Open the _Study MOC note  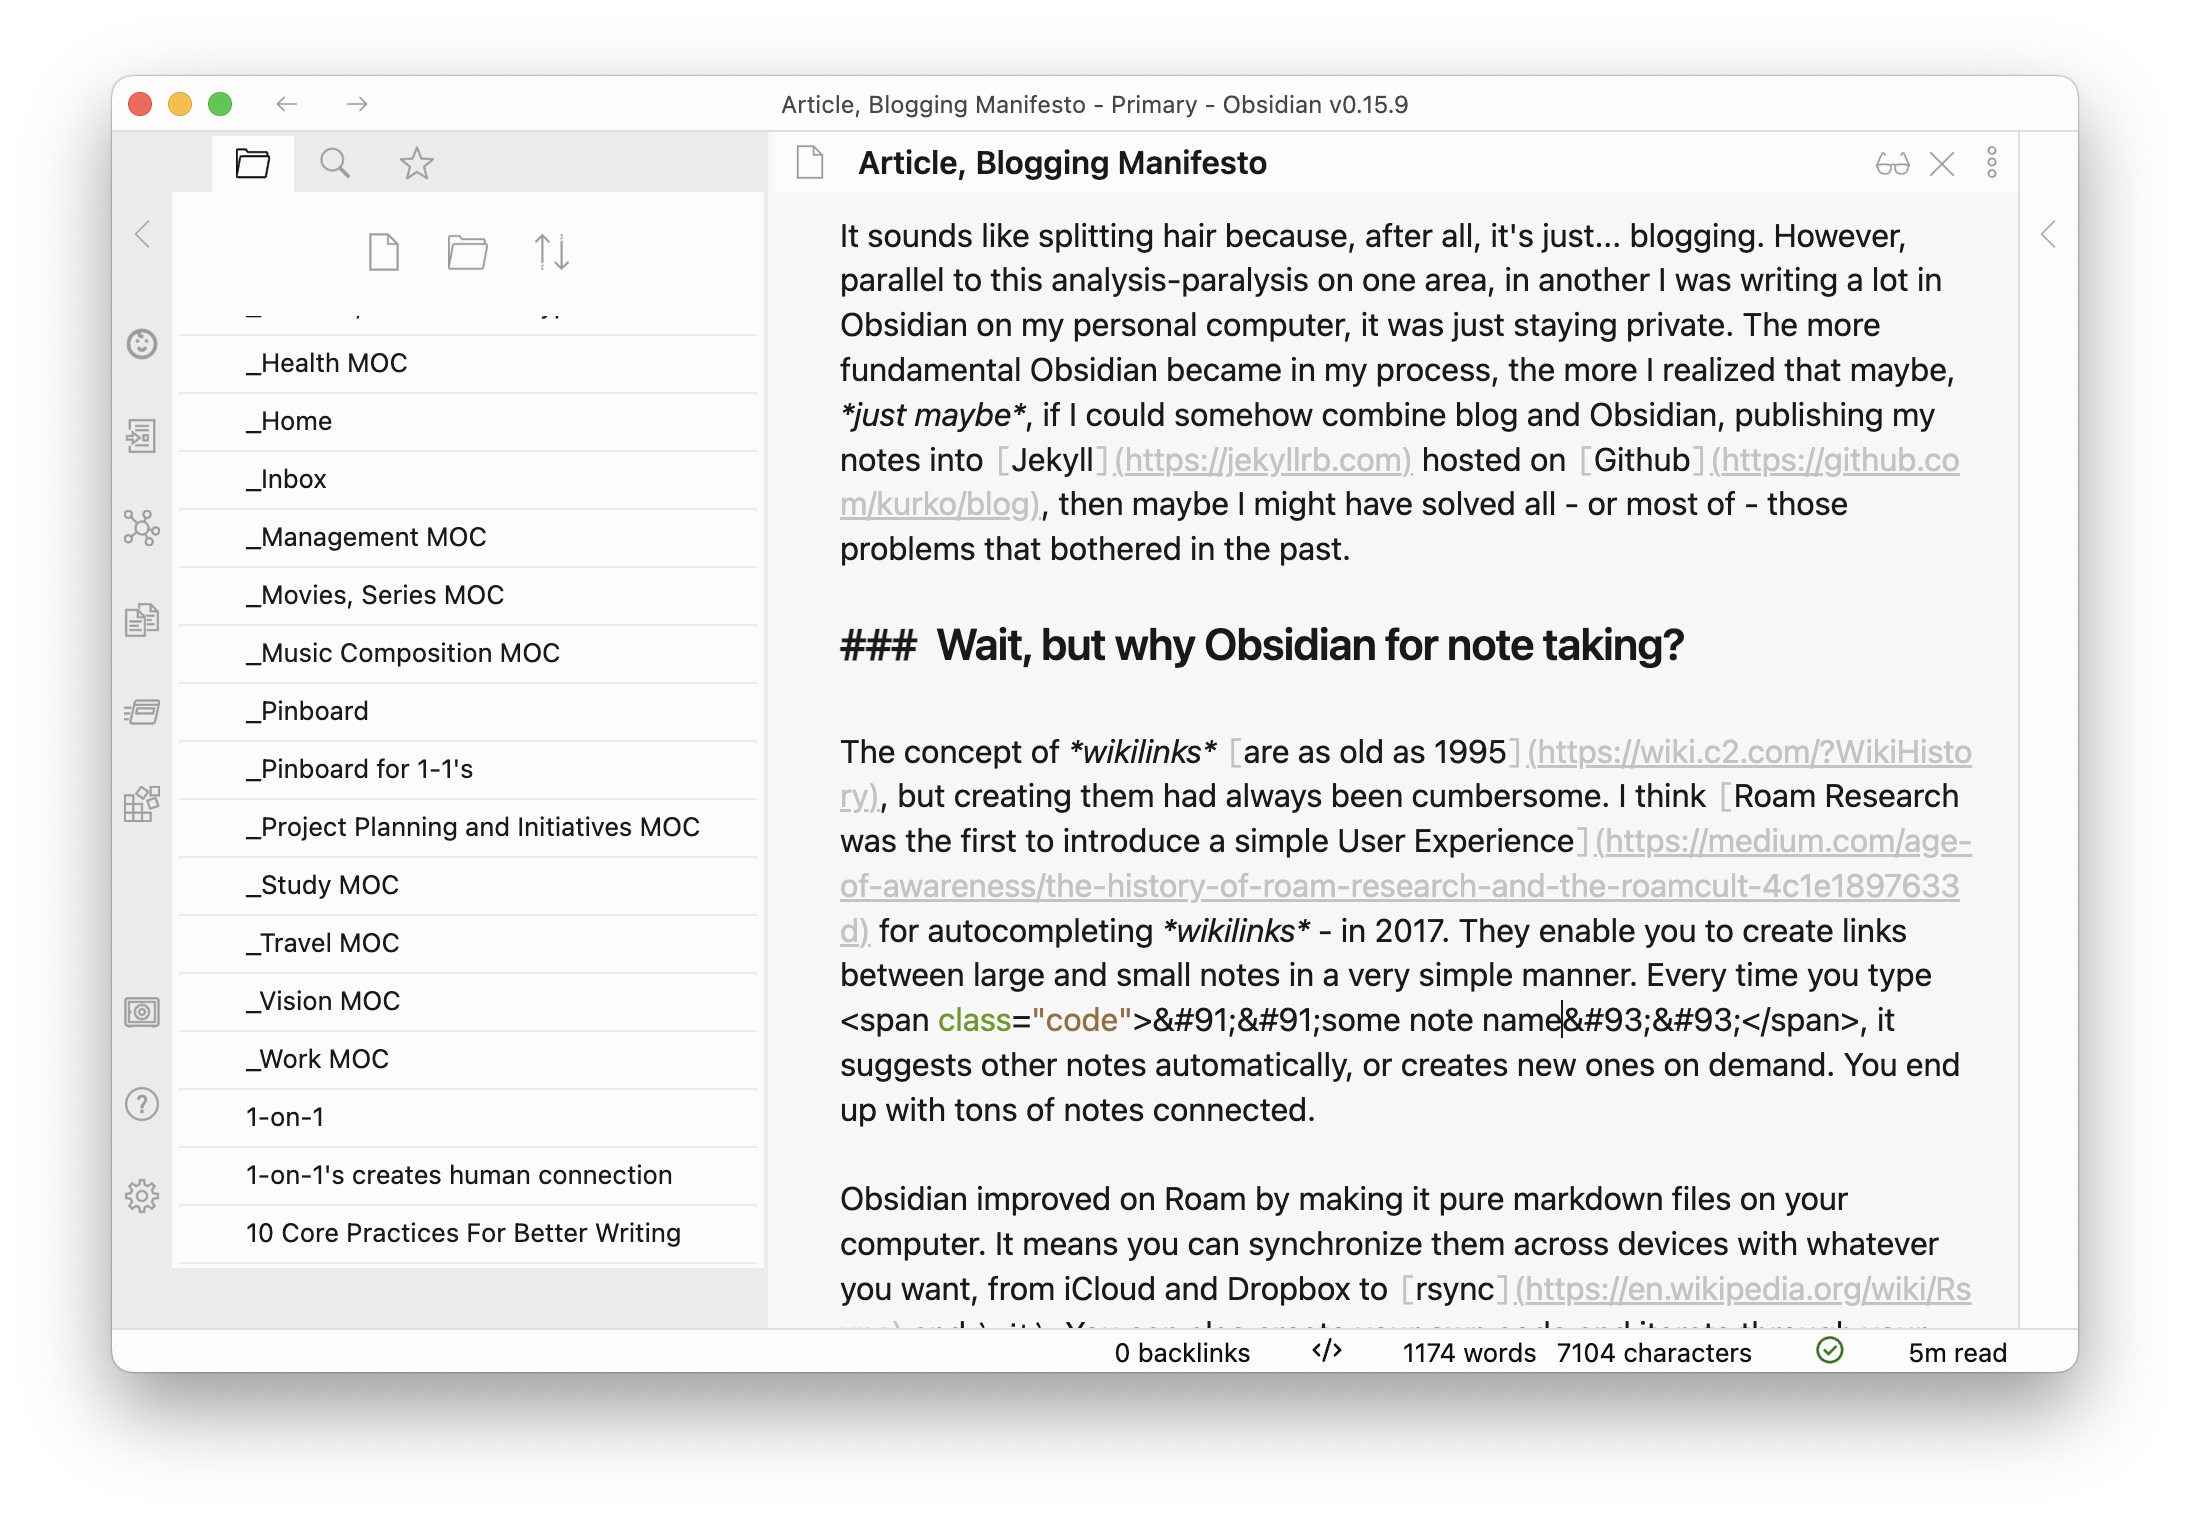[x=468, y=885]
